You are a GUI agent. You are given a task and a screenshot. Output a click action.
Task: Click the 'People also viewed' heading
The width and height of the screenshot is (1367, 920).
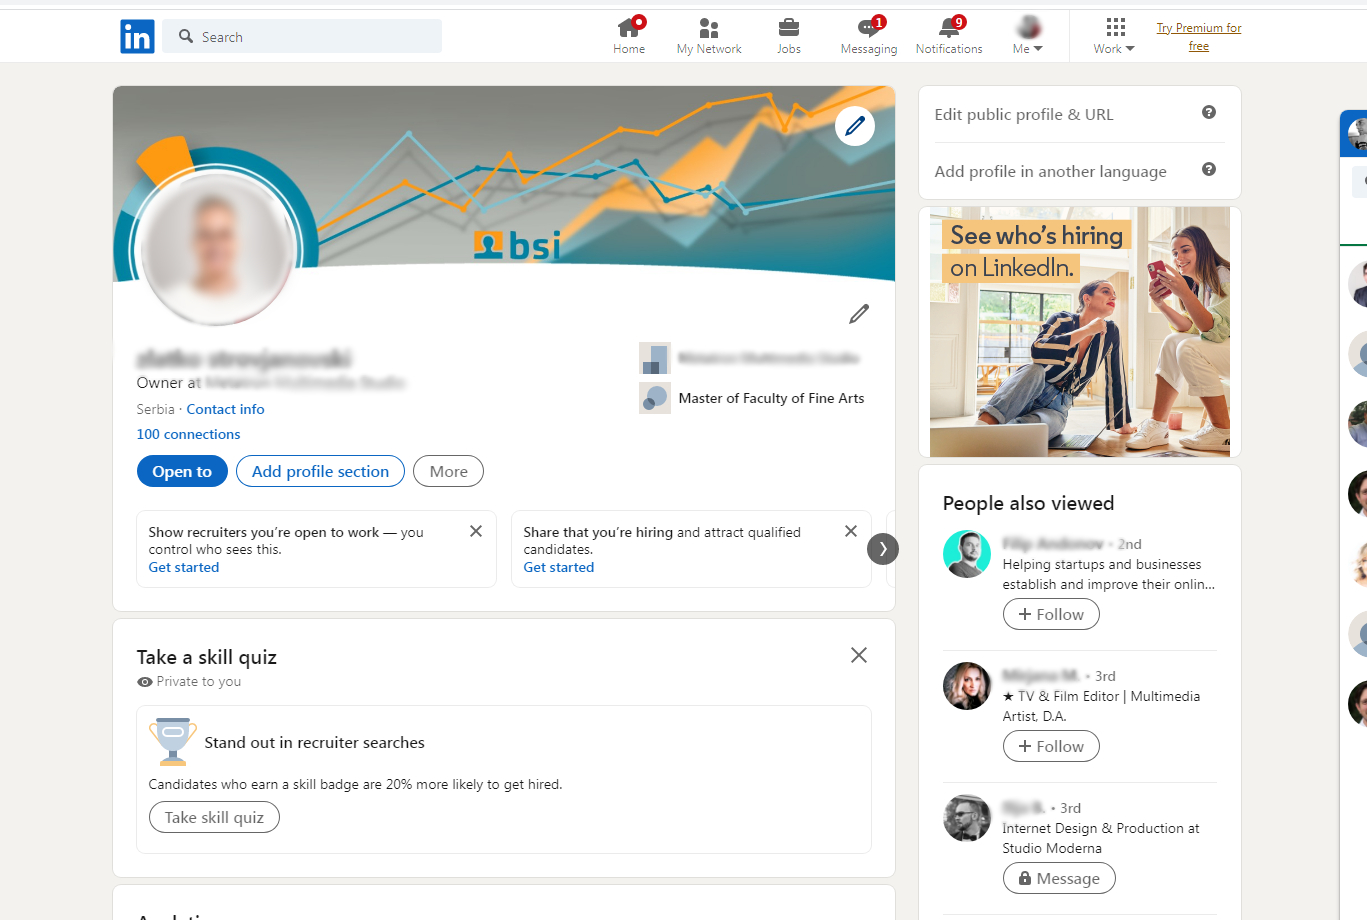coord(1028,503)
